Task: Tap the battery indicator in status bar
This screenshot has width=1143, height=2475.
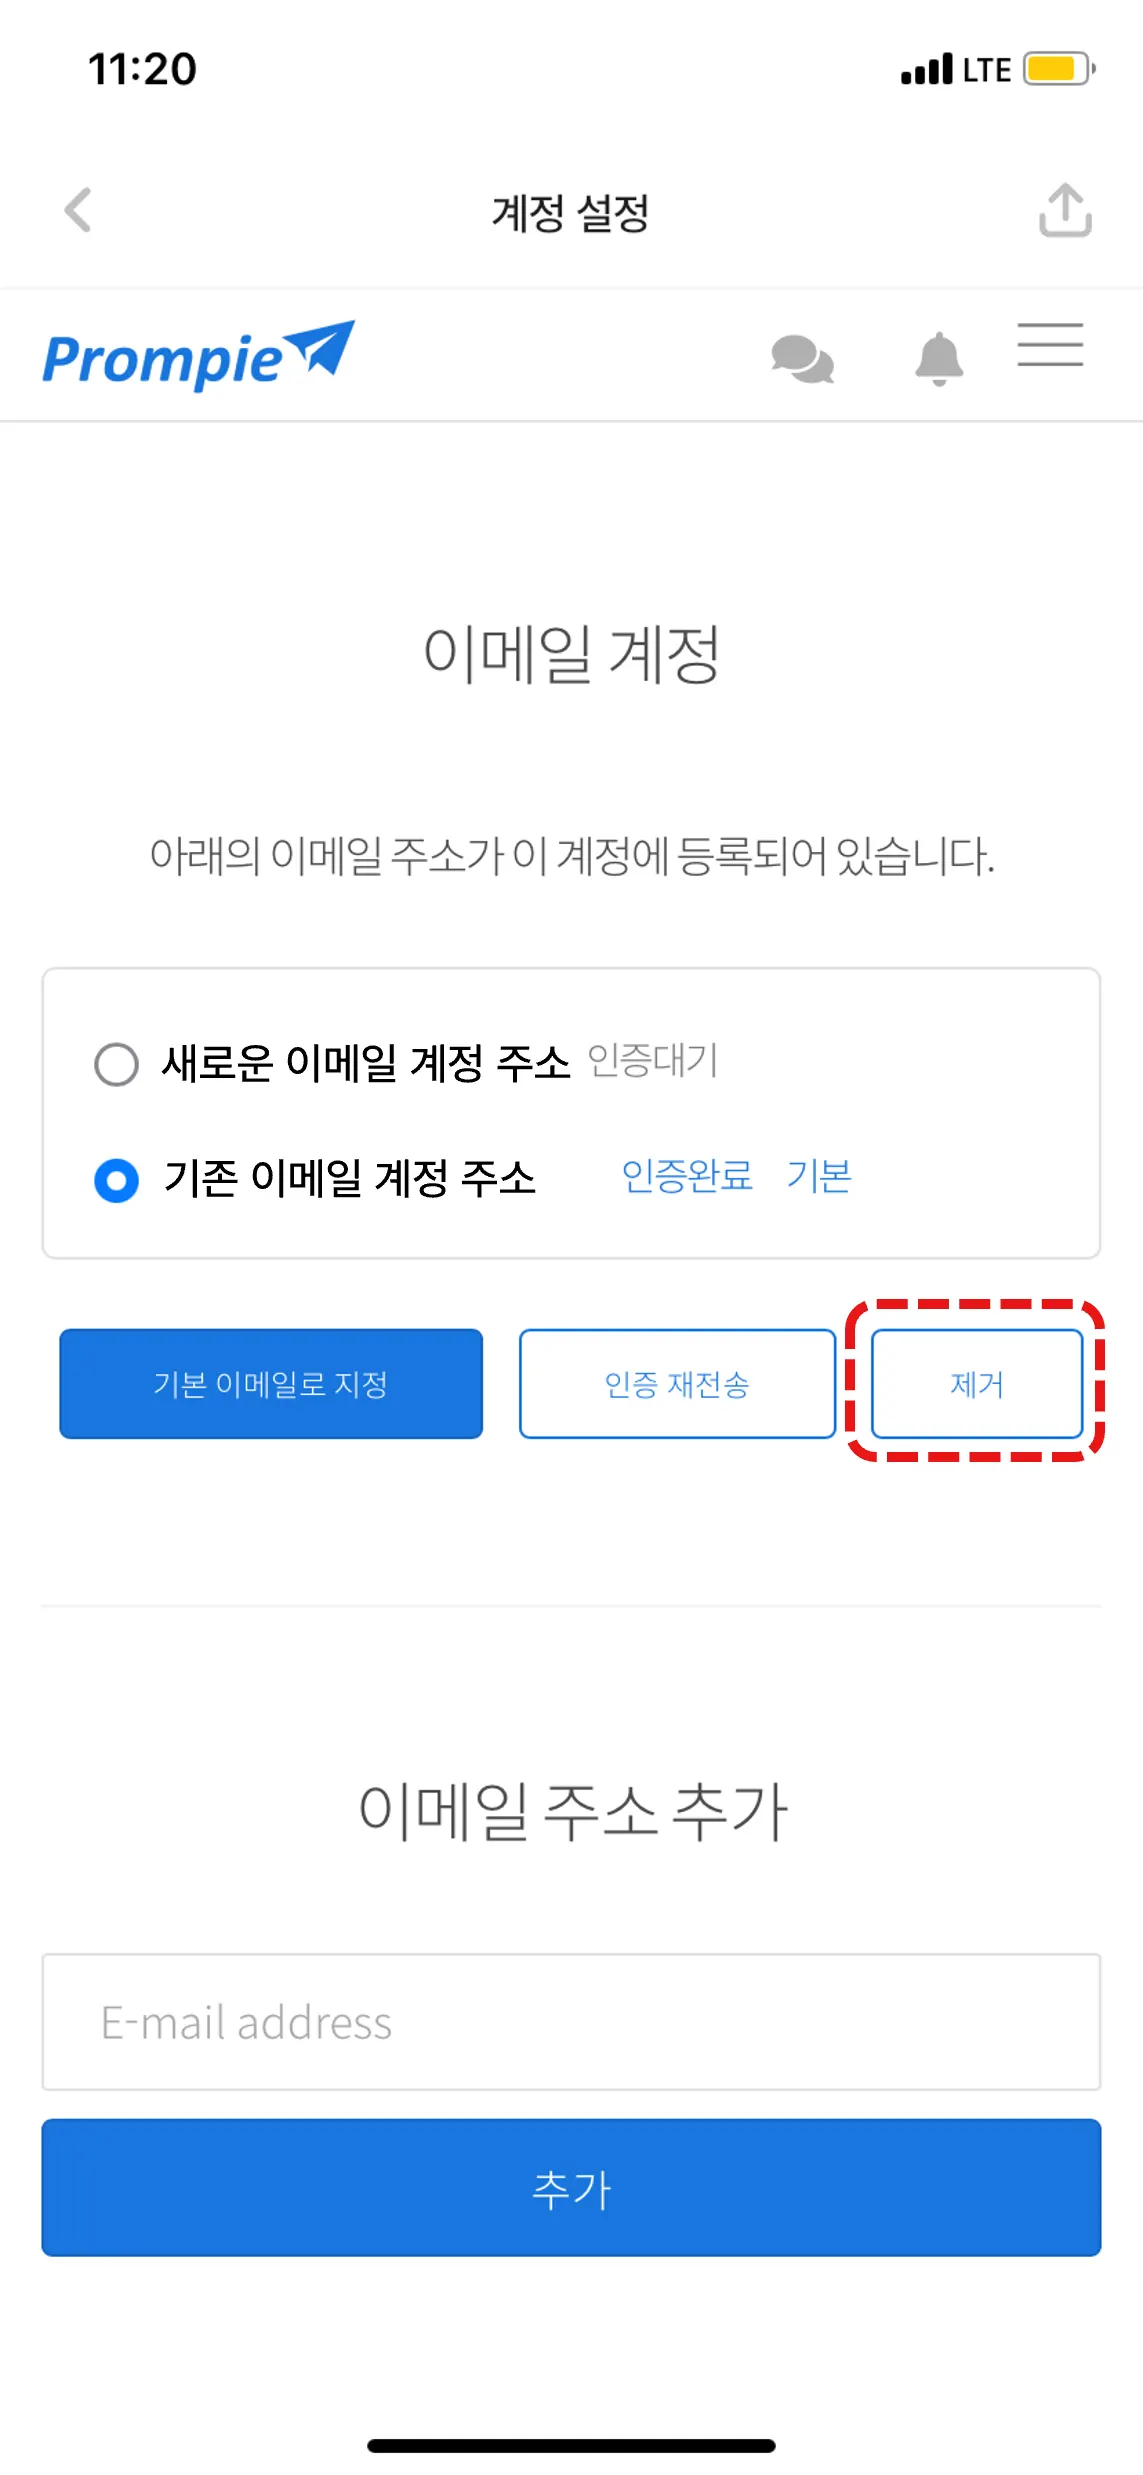Action: (1059, 69)
